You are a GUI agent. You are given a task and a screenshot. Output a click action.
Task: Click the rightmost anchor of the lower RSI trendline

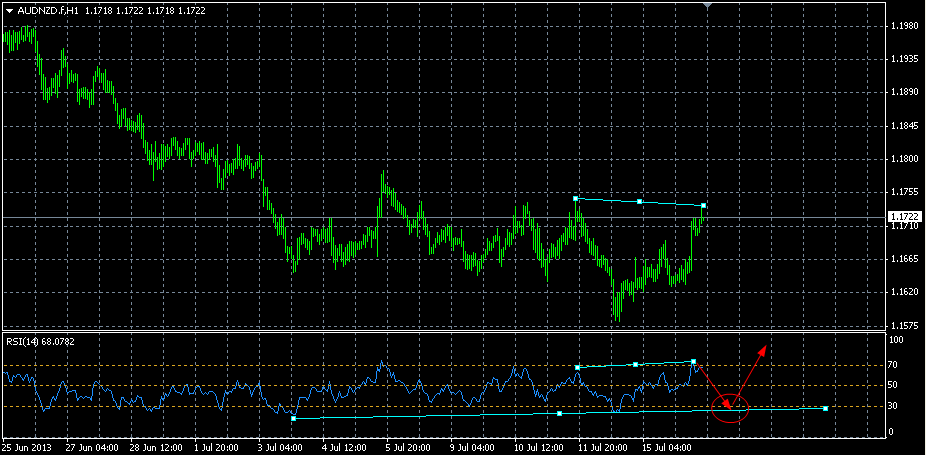[x=825, y=408]
